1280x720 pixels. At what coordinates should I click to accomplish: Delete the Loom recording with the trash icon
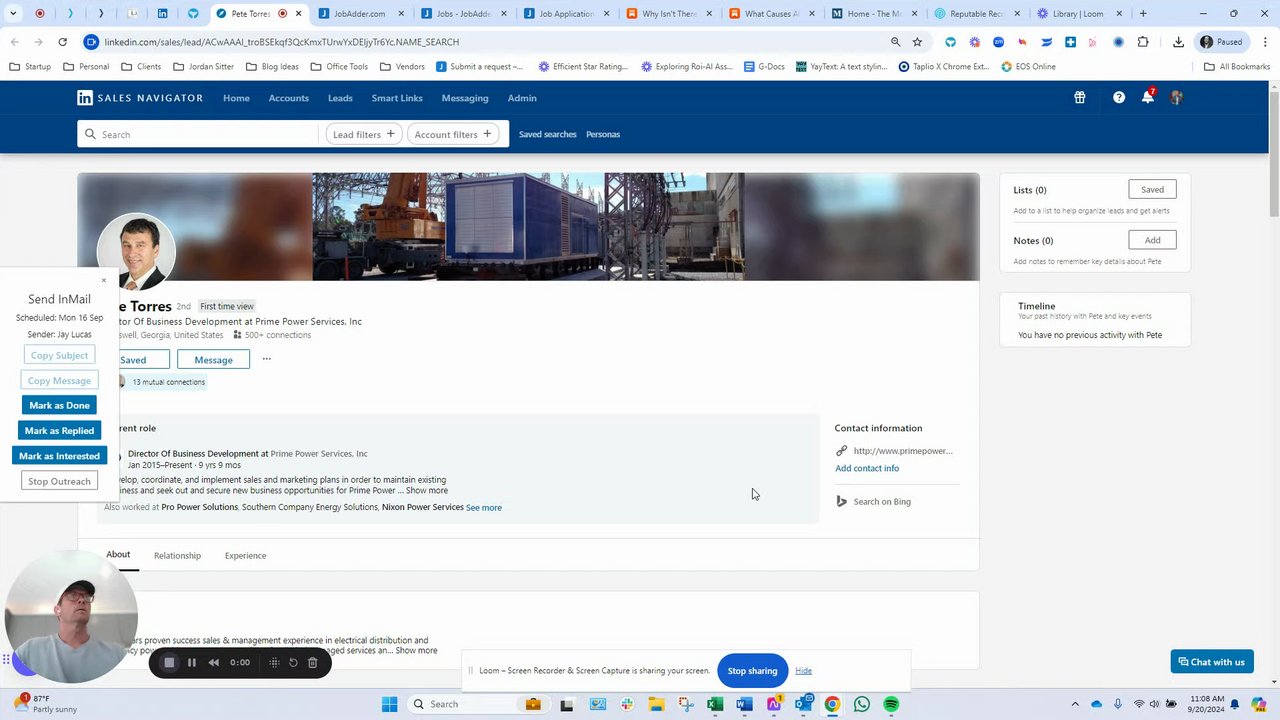click(312, 662)
